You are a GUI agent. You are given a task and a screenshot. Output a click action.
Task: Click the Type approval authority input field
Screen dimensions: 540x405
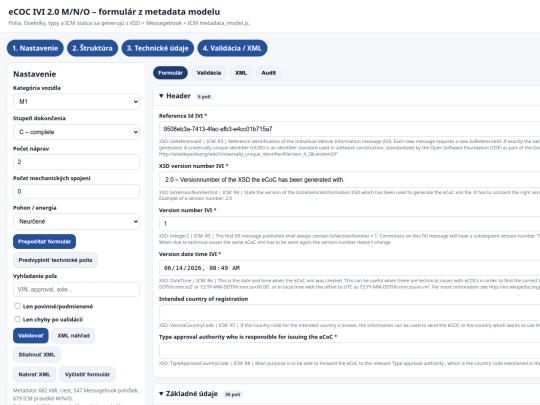coord(349,351)
